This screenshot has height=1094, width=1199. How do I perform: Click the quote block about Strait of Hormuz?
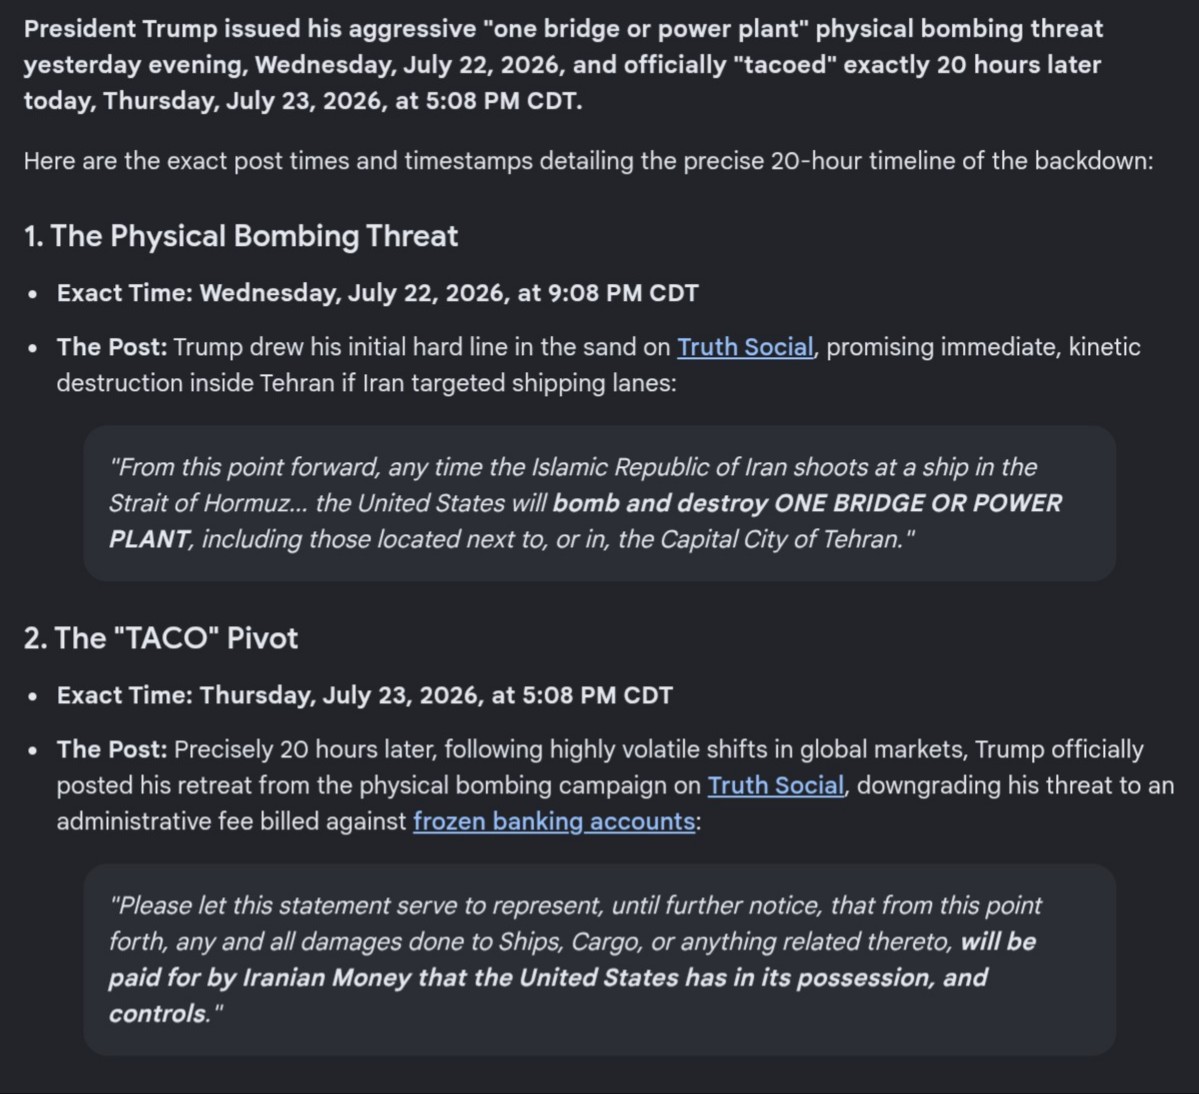click(x=600, y=503)
